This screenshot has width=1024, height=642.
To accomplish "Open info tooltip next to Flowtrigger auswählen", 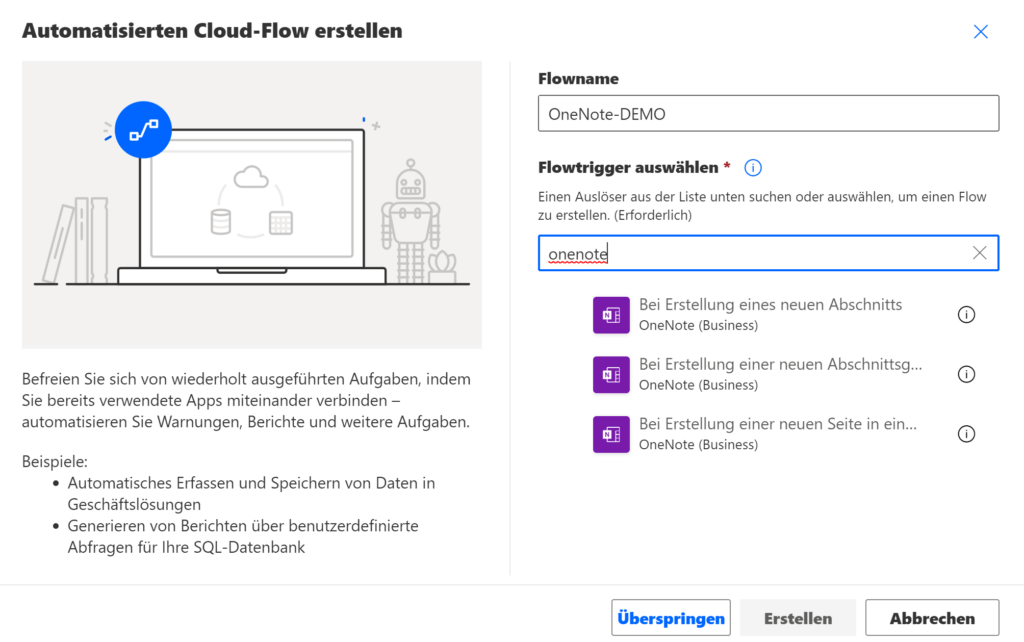I will (752, 168).
